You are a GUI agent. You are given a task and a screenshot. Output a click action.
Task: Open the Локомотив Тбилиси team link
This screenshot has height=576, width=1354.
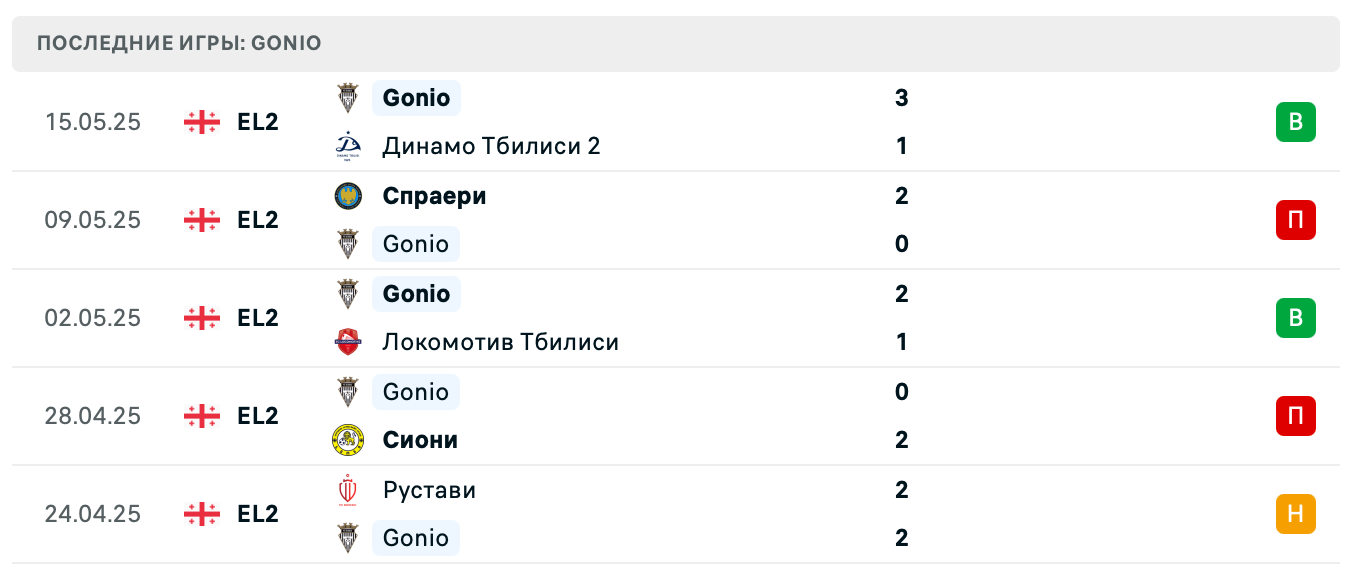coord(500,343)
